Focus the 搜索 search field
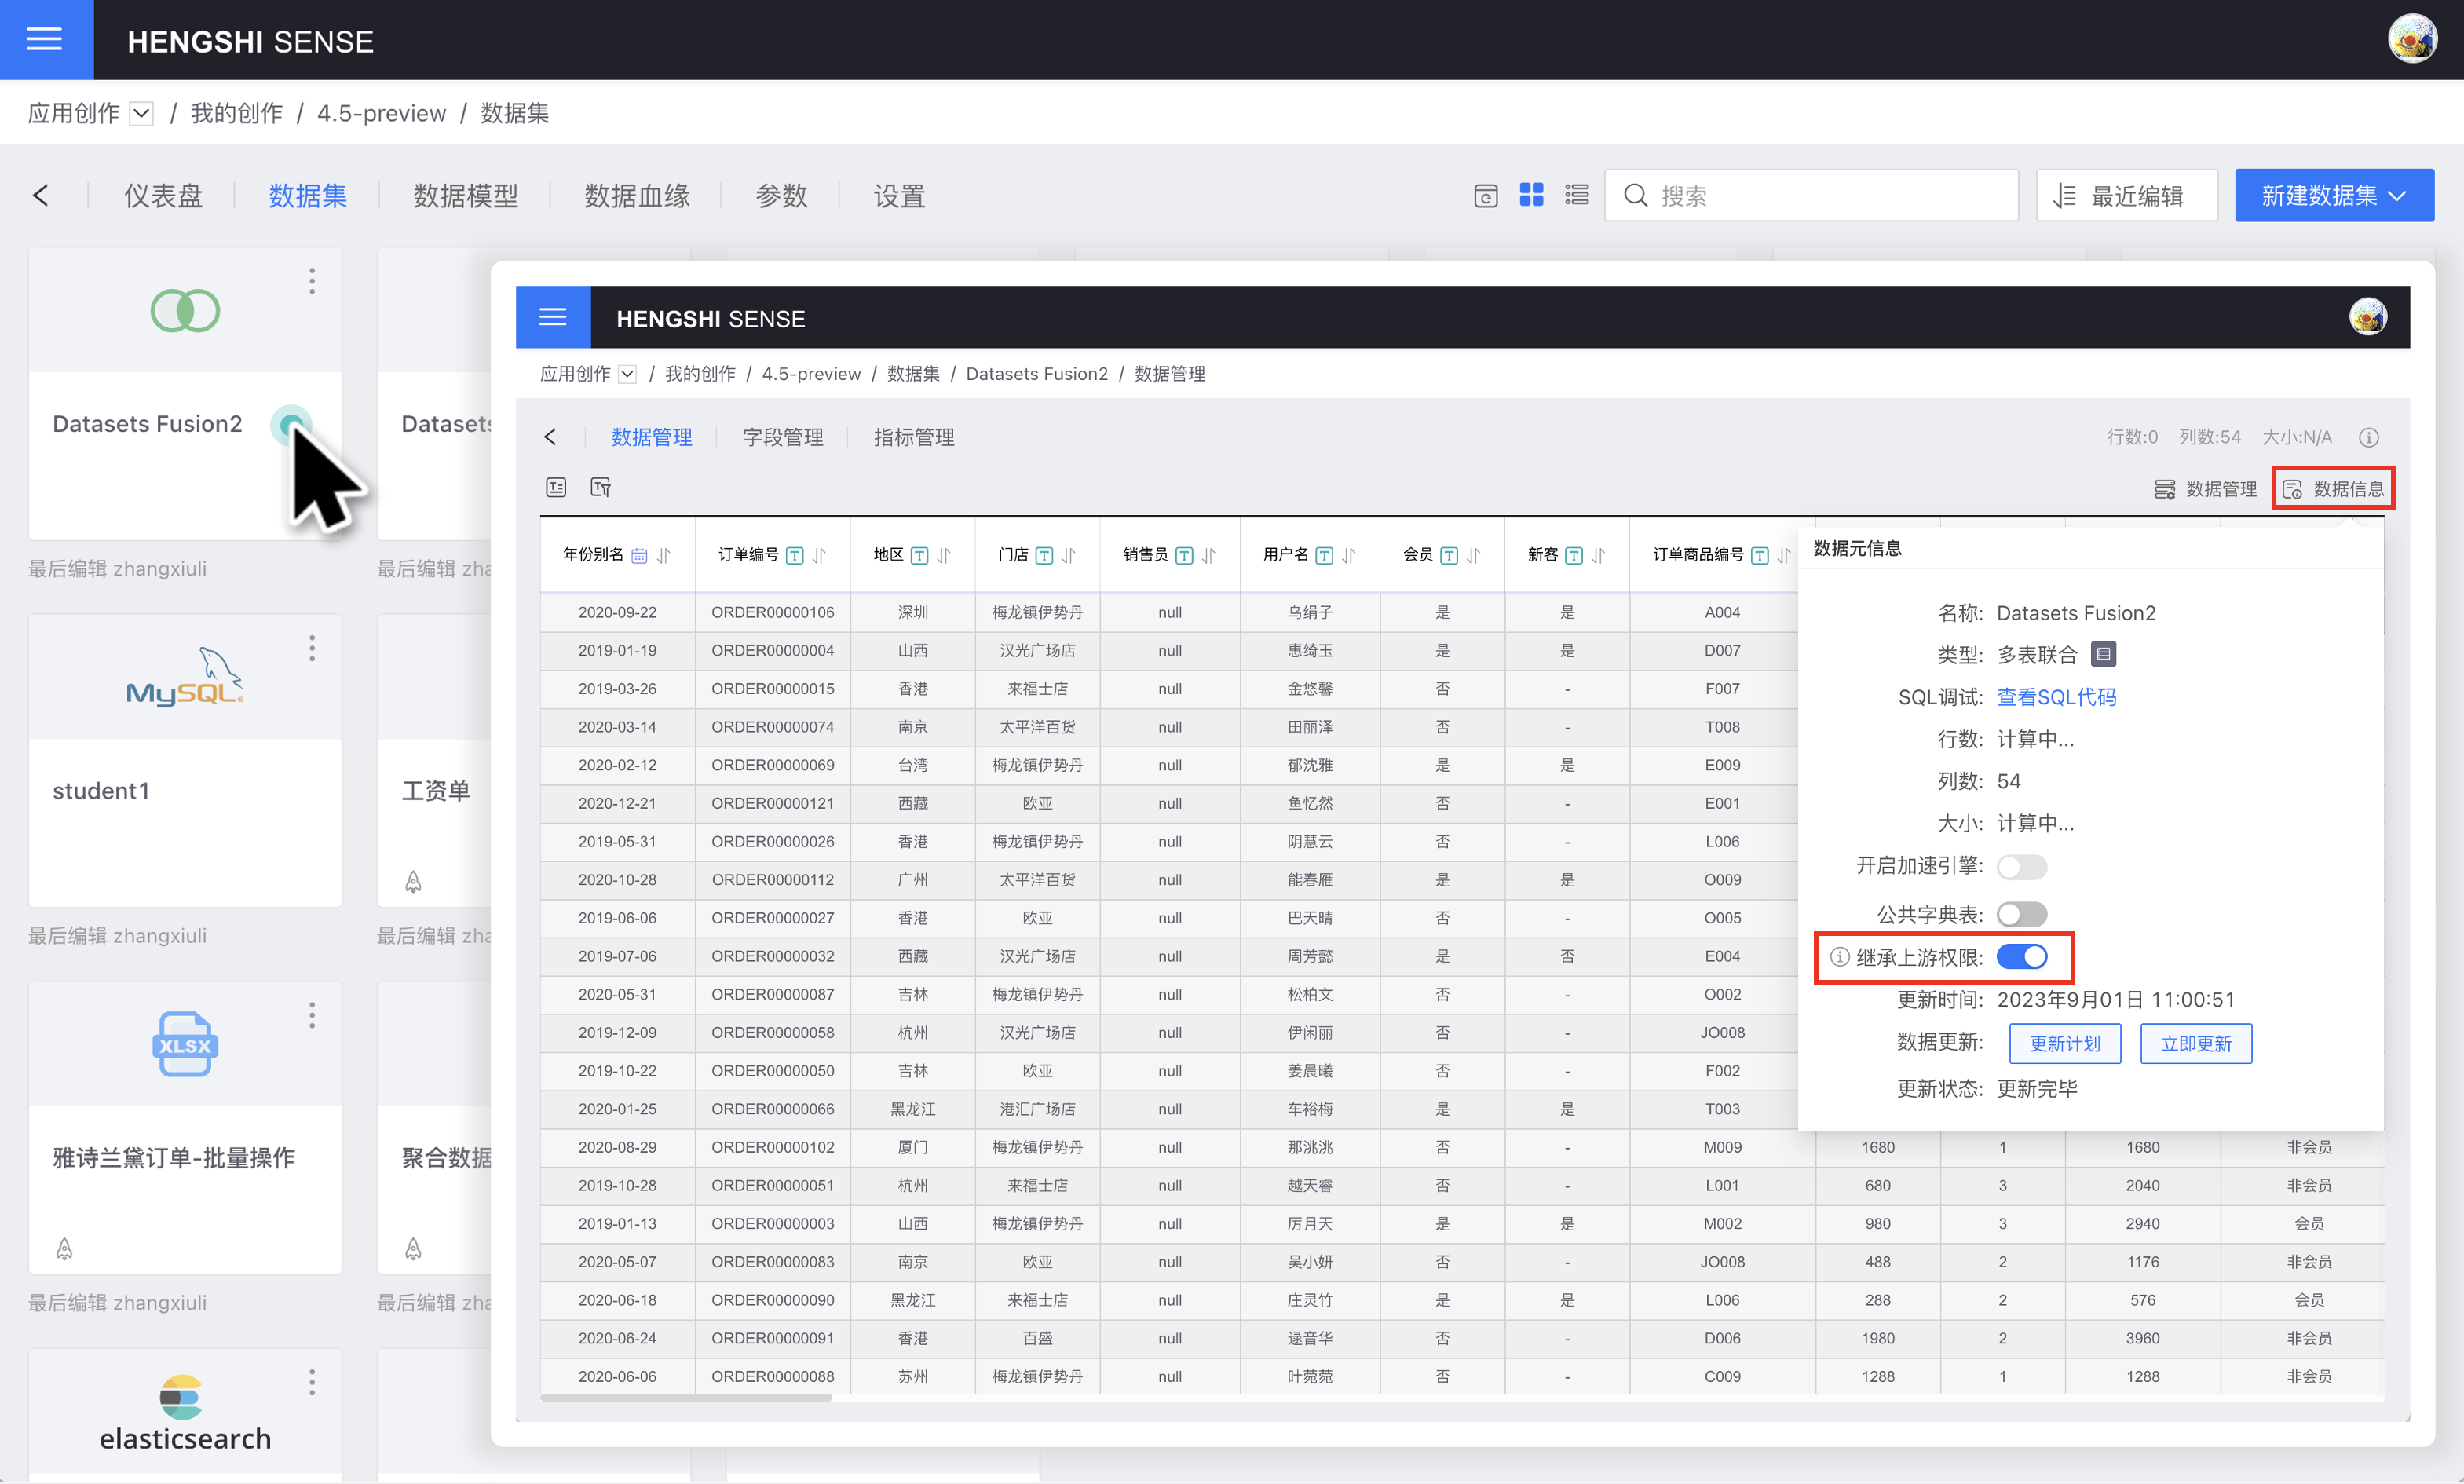The image size is (2464, 1484). point(1811,195)
